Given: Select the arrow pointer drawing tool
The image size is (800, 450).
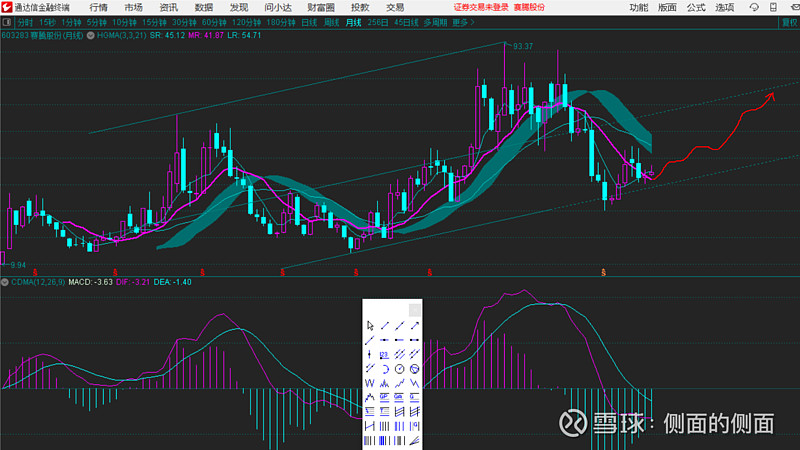Looking at the screenshot, I should (369, 326).
